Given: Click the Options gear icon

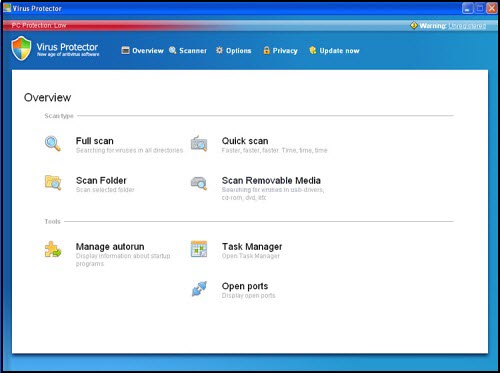Looking at the screenshot, I should point(219,50).
